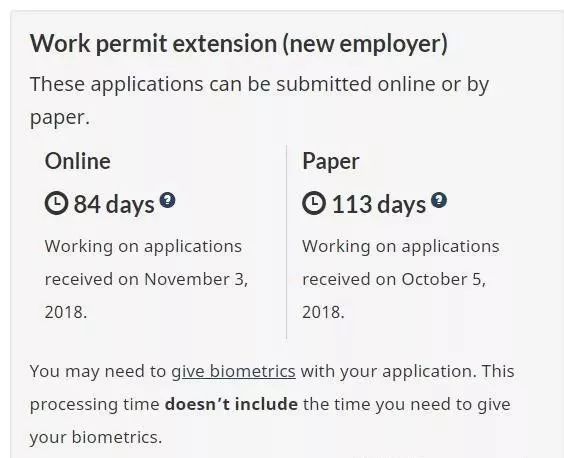
Task: Open the give biometrics link
Action: [233, 371]
